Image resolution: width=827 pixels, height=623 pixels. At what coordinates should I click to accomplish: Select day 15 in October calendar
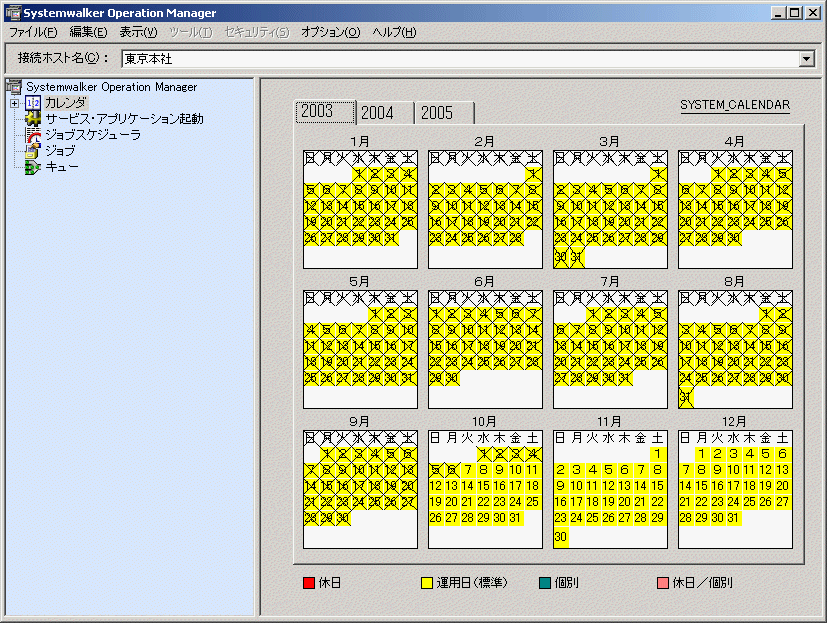click(484, 486)
